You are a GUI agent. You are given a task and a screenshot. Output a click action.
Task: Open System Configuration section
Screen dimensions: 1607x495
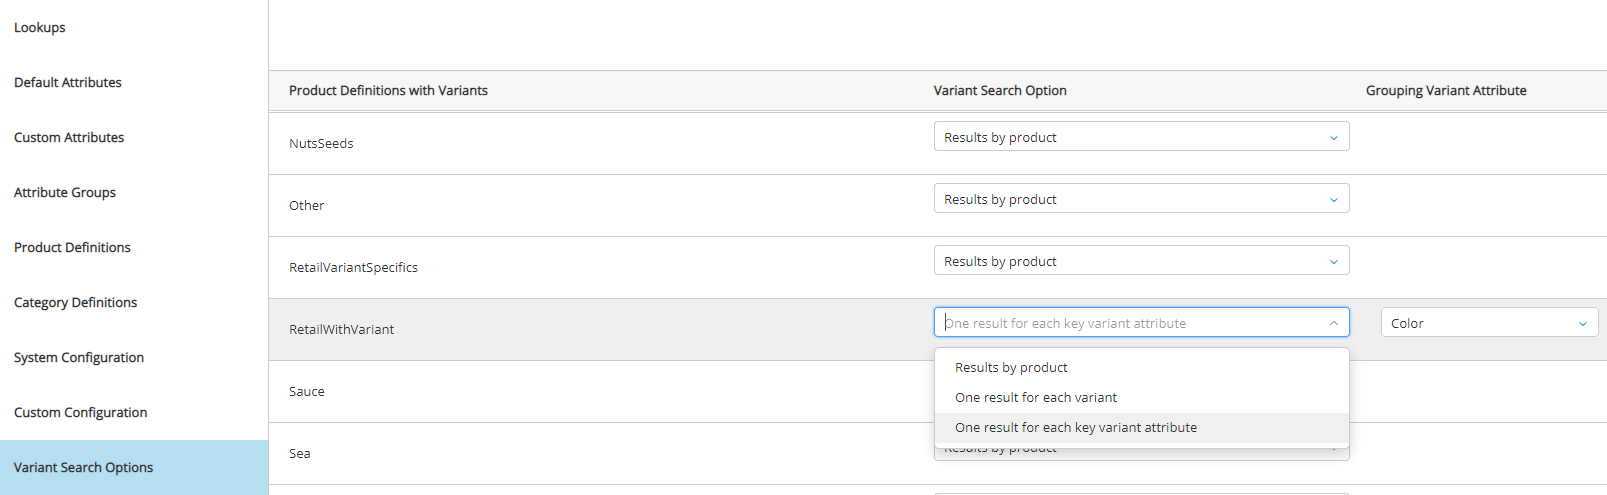pyautogui.click(x=79, y=358)
